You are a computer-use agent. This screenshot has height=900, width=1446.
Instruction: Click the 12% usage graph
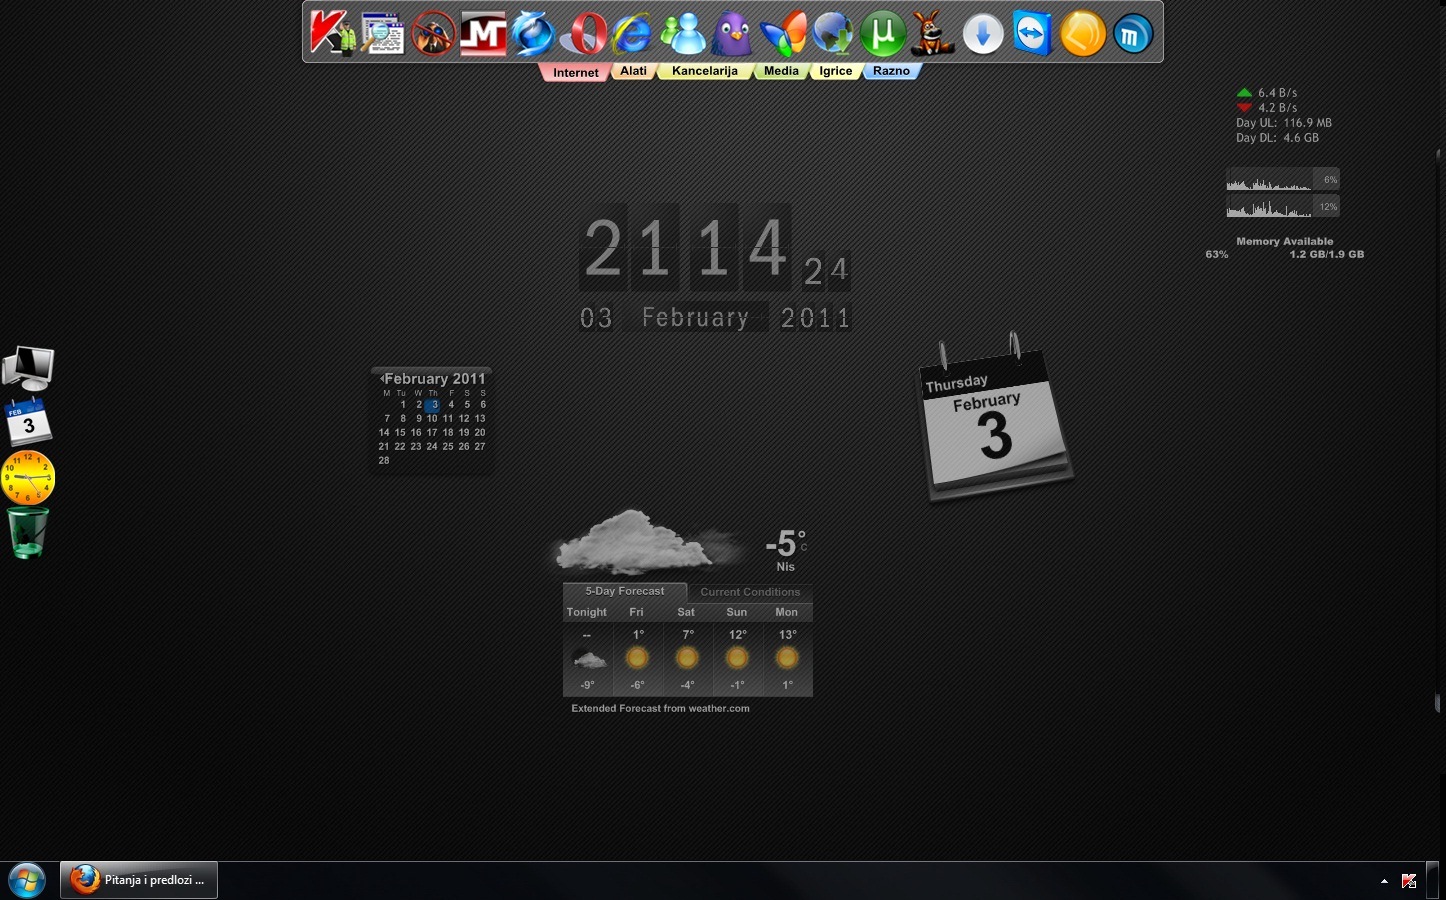coord(1283,206)
